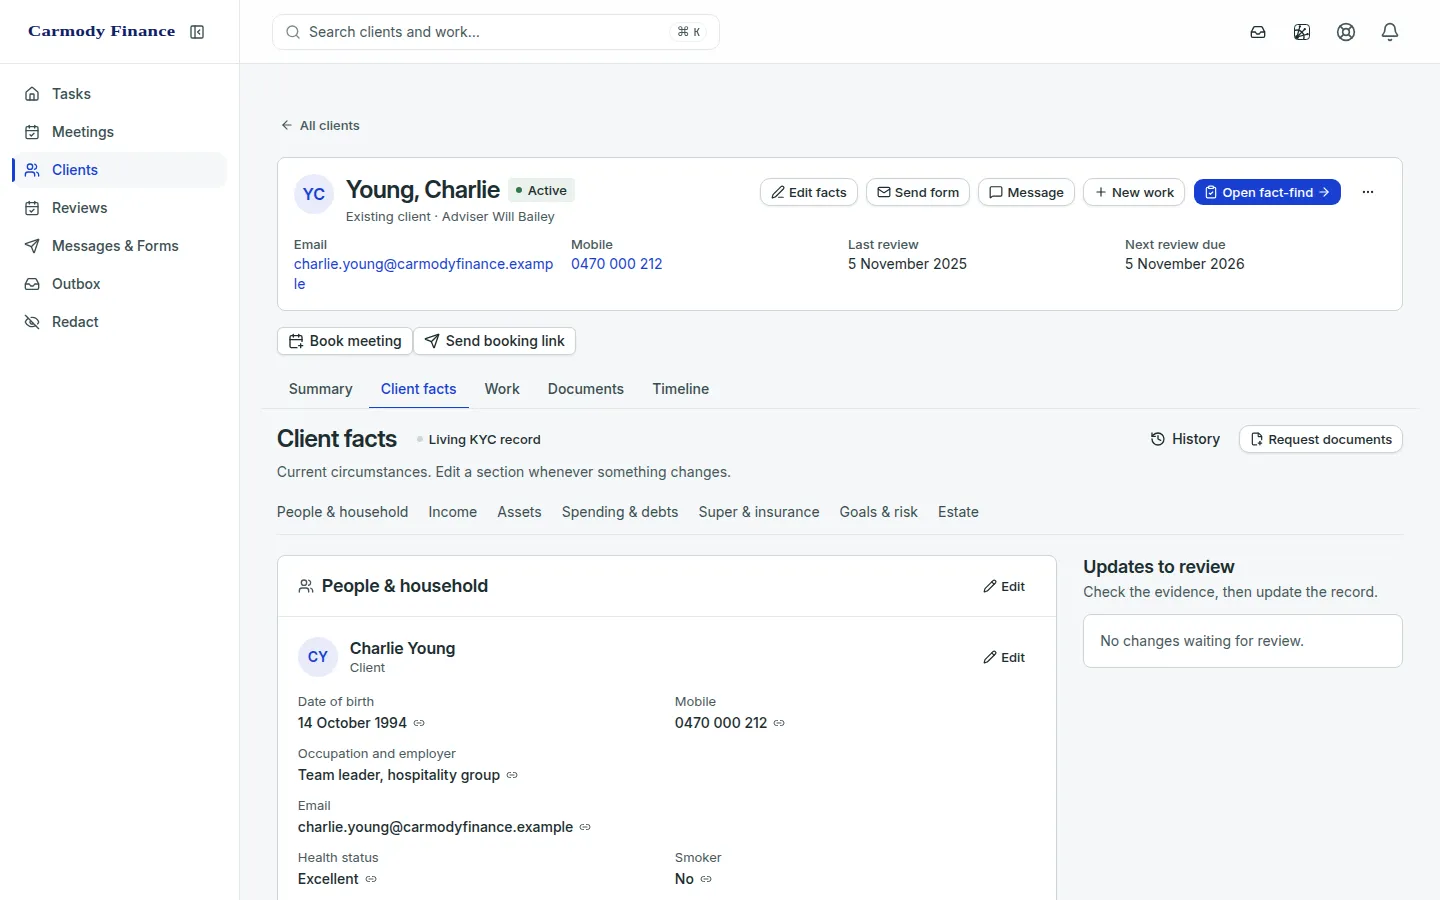Open Reviews in sidebar
The width and height of the screenshot is (1440, 900).
120,208
